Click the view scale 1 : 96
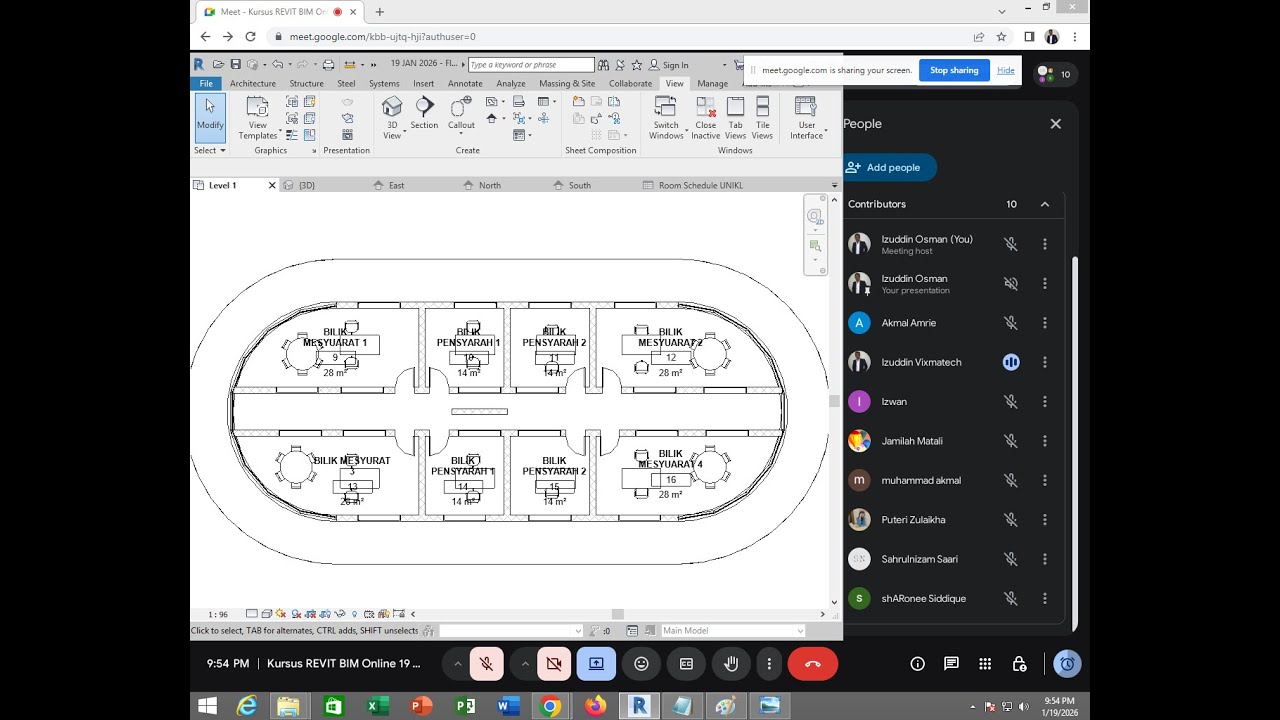The height and width of the screenshot is (720, 1280). 218,614
